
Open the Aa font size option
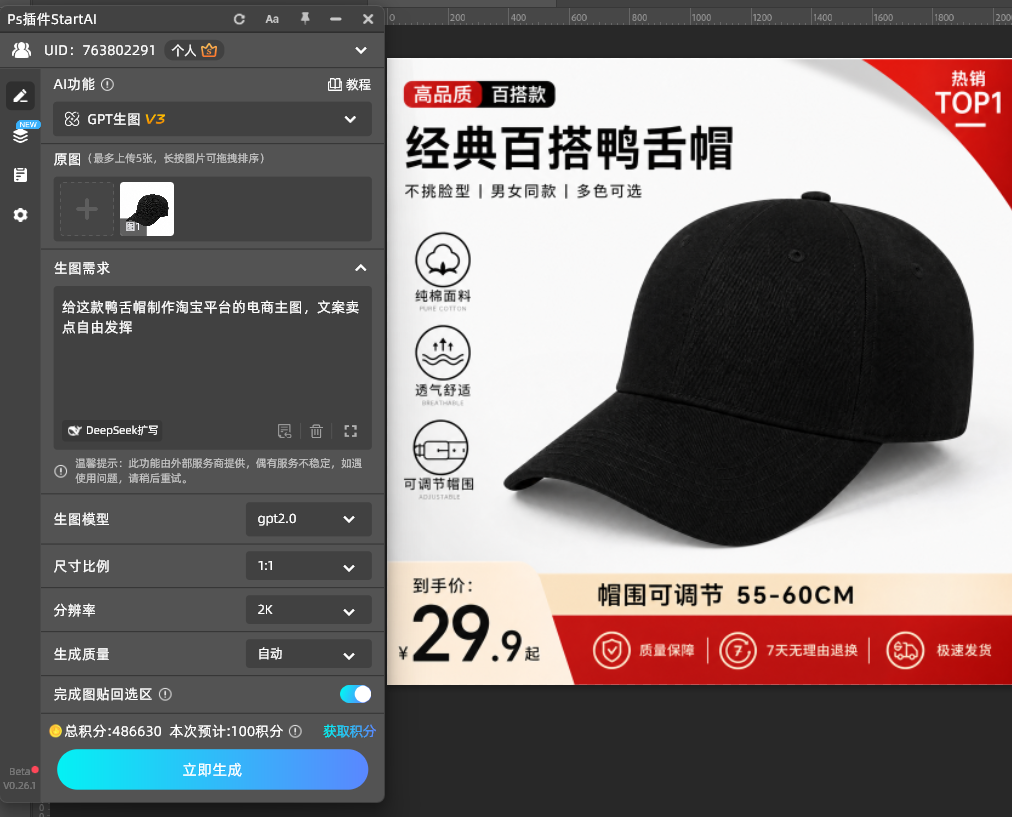pyautogui.click(x=272, y=19)
